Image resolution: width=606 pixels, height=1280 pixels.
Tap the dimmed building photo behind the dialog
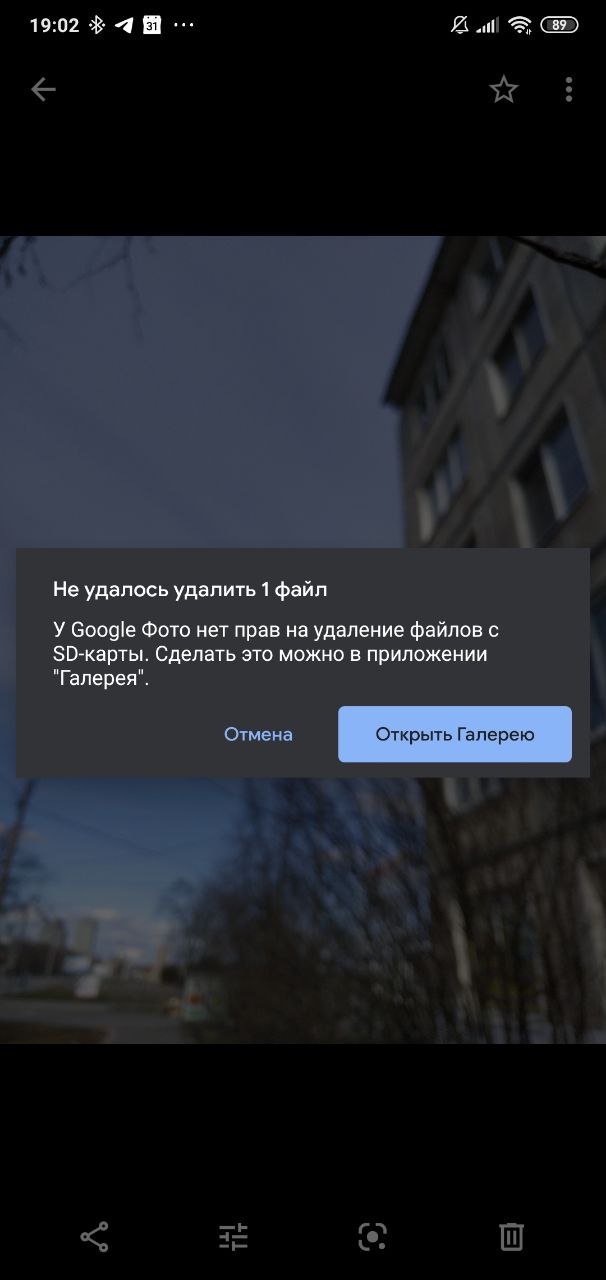coord(303,390)
